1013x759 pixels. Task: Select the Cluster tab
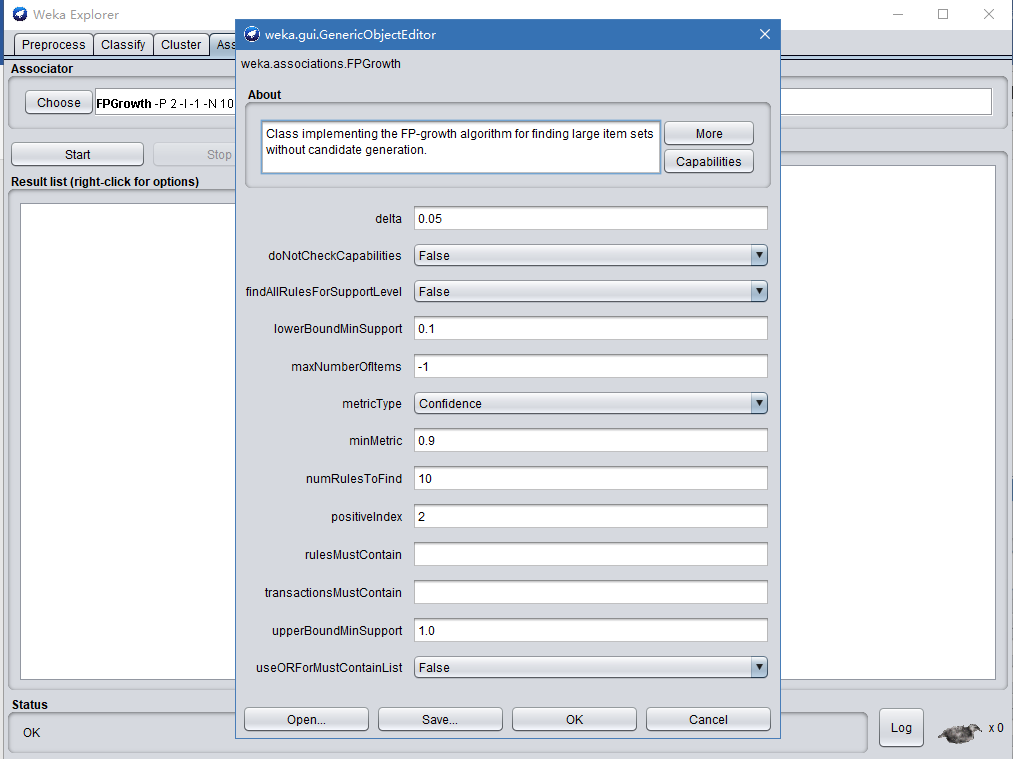[x=181, y=45]
